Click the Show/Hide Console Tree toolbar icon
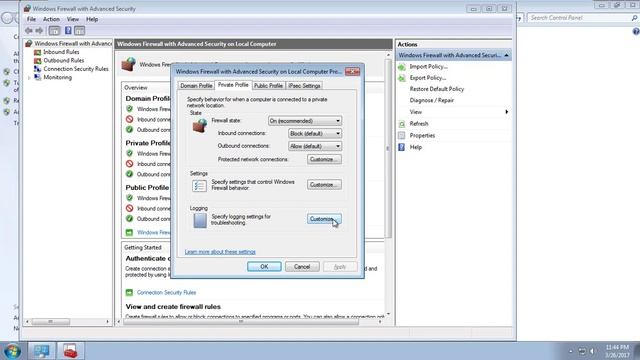The width and height of the screenshot is (640, 360). (x=54, y=31)
